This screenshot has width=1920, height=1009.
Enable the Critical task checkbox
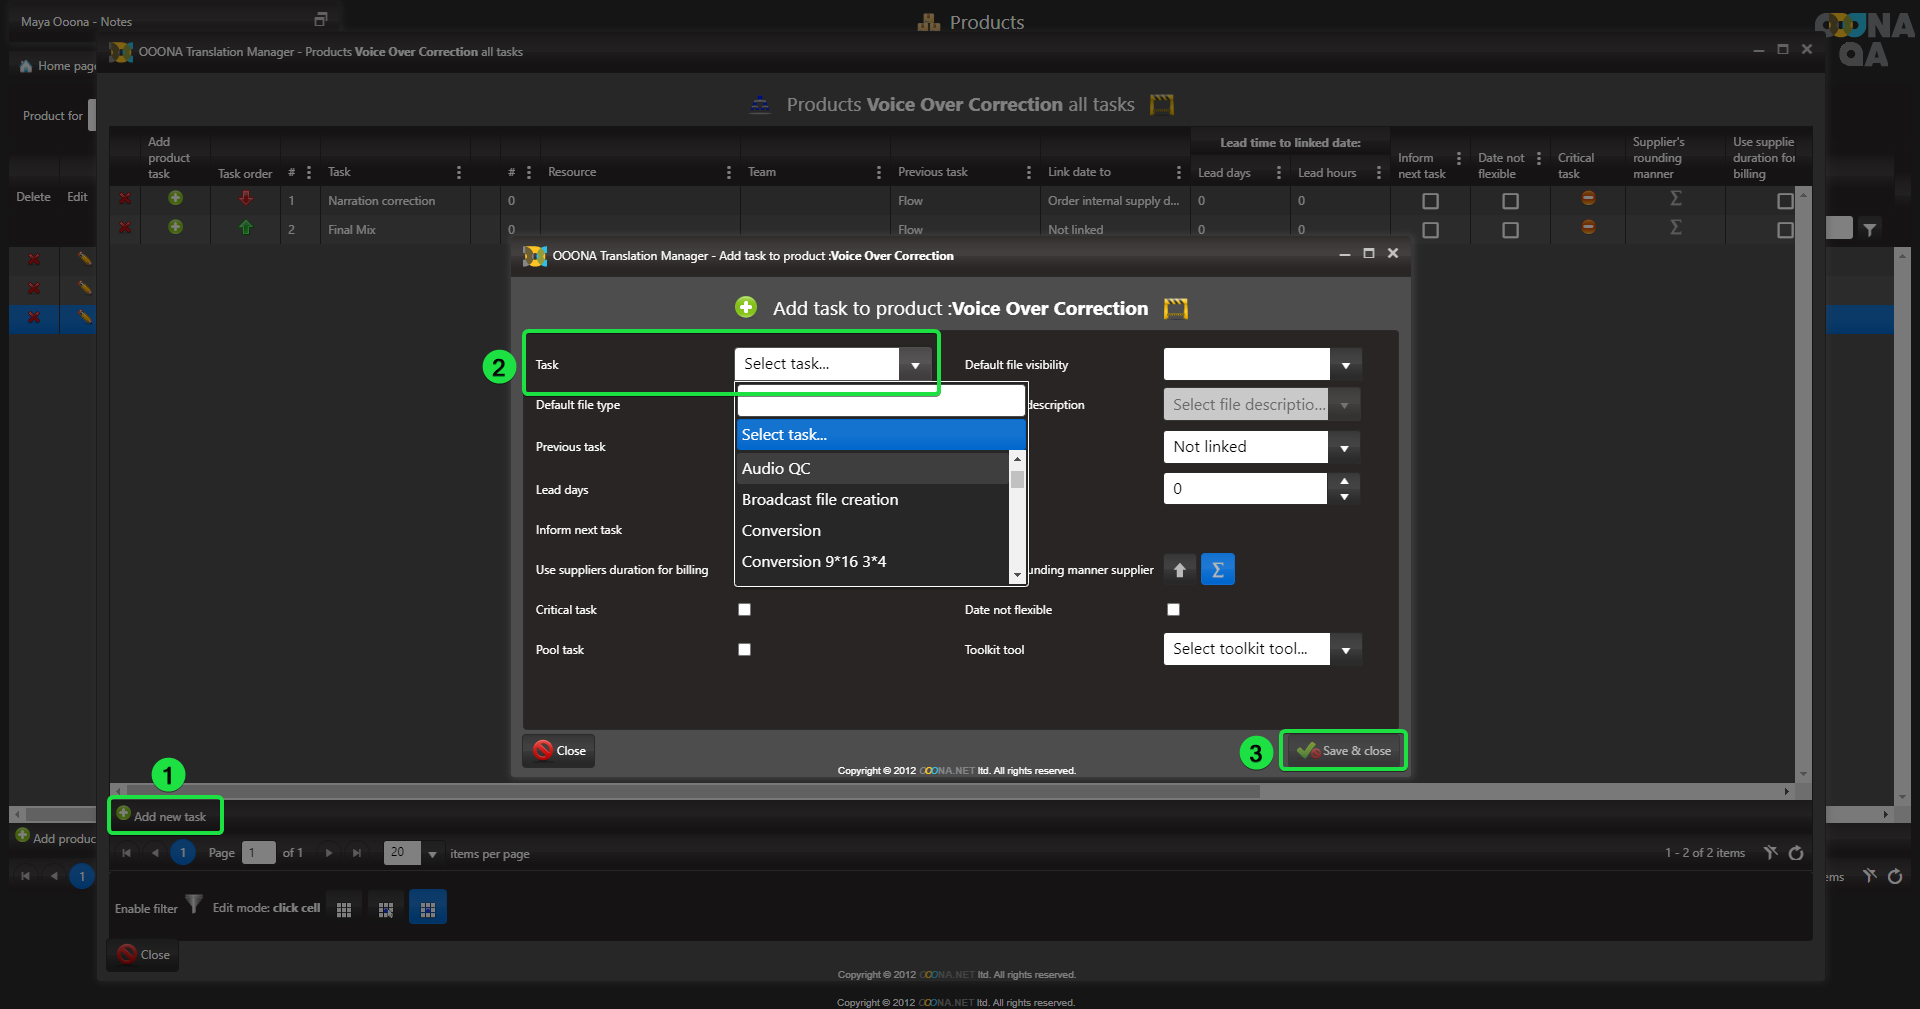744,610
